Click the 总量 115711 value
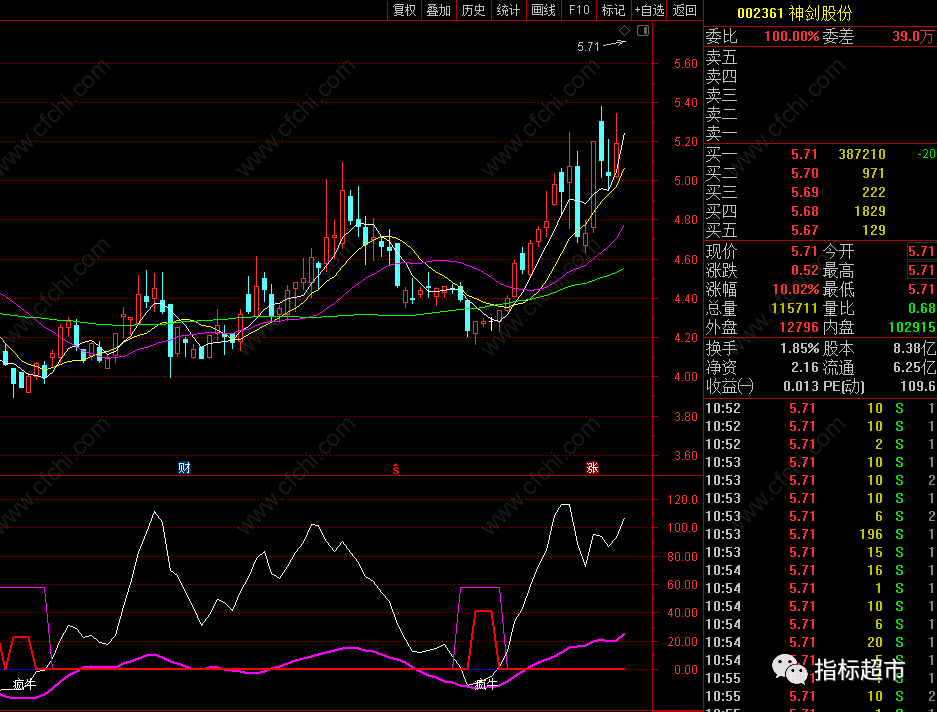The width and height of the screenshot is (937, 712). [794, 308]
